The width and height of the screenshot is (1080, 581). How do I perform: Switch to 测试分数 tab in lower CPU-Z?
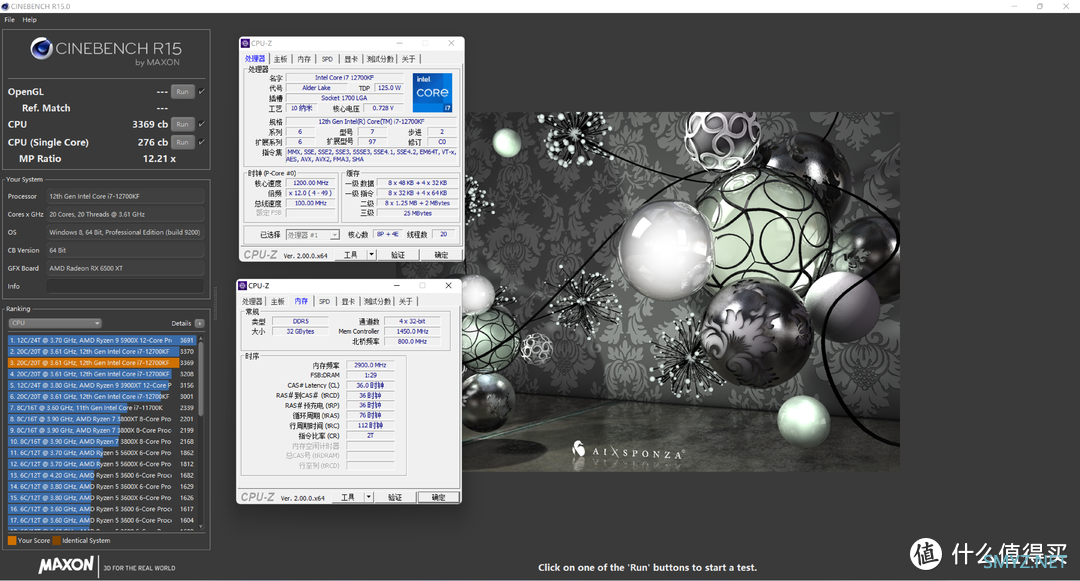point(377,302)
